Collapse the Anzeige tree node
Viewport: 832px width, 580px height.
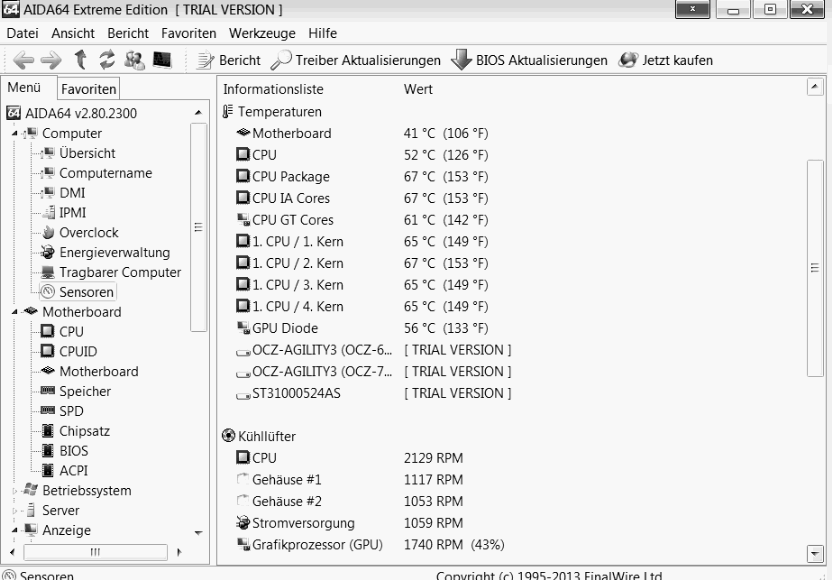14,531
